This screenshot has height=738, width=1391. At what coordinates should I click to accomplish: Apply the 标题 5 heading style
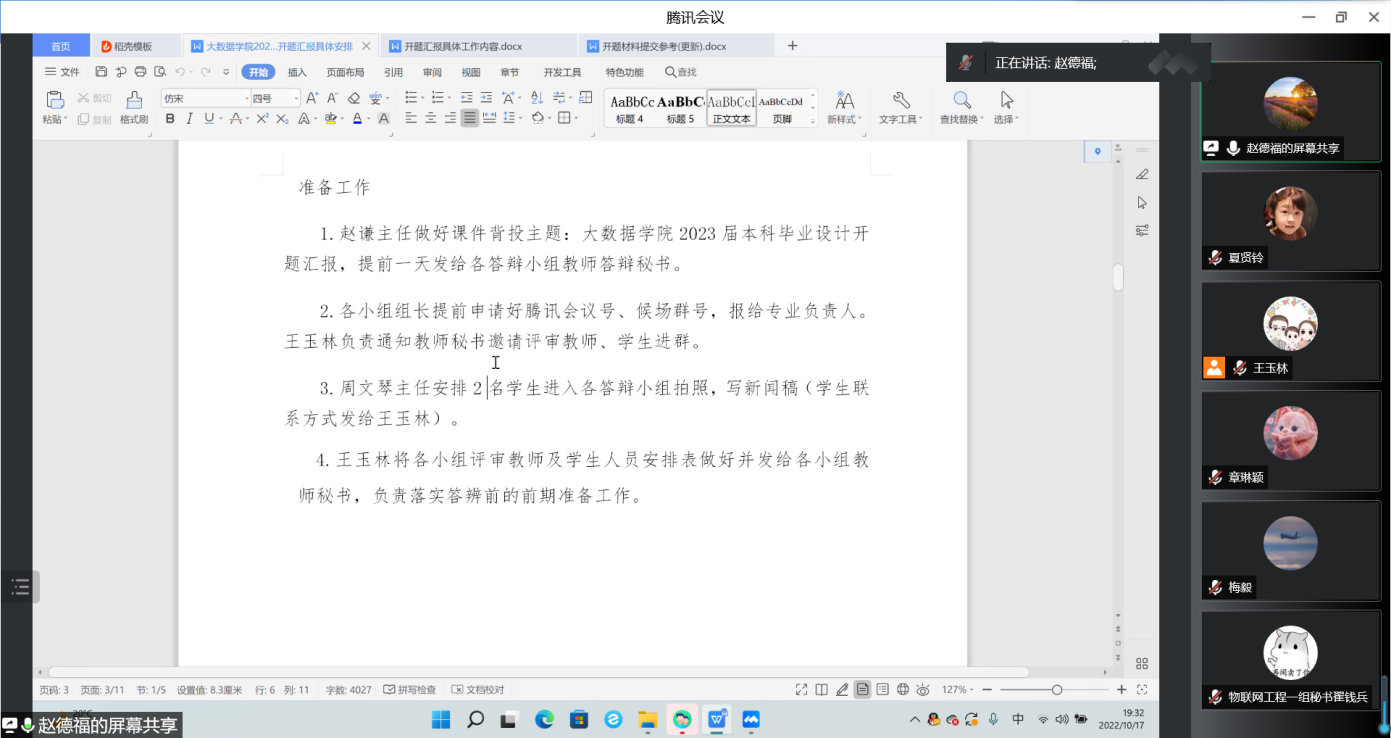pos(680,108)
